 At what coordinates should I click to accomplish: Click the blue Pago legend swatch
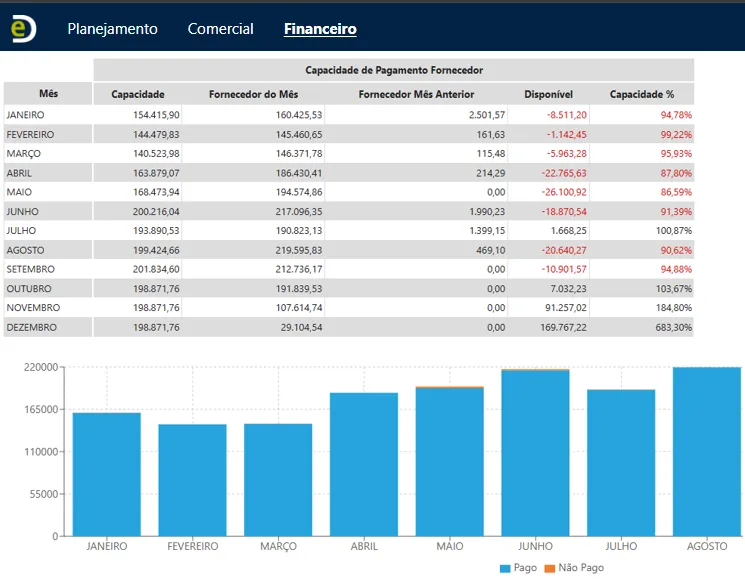click(505, 568)
